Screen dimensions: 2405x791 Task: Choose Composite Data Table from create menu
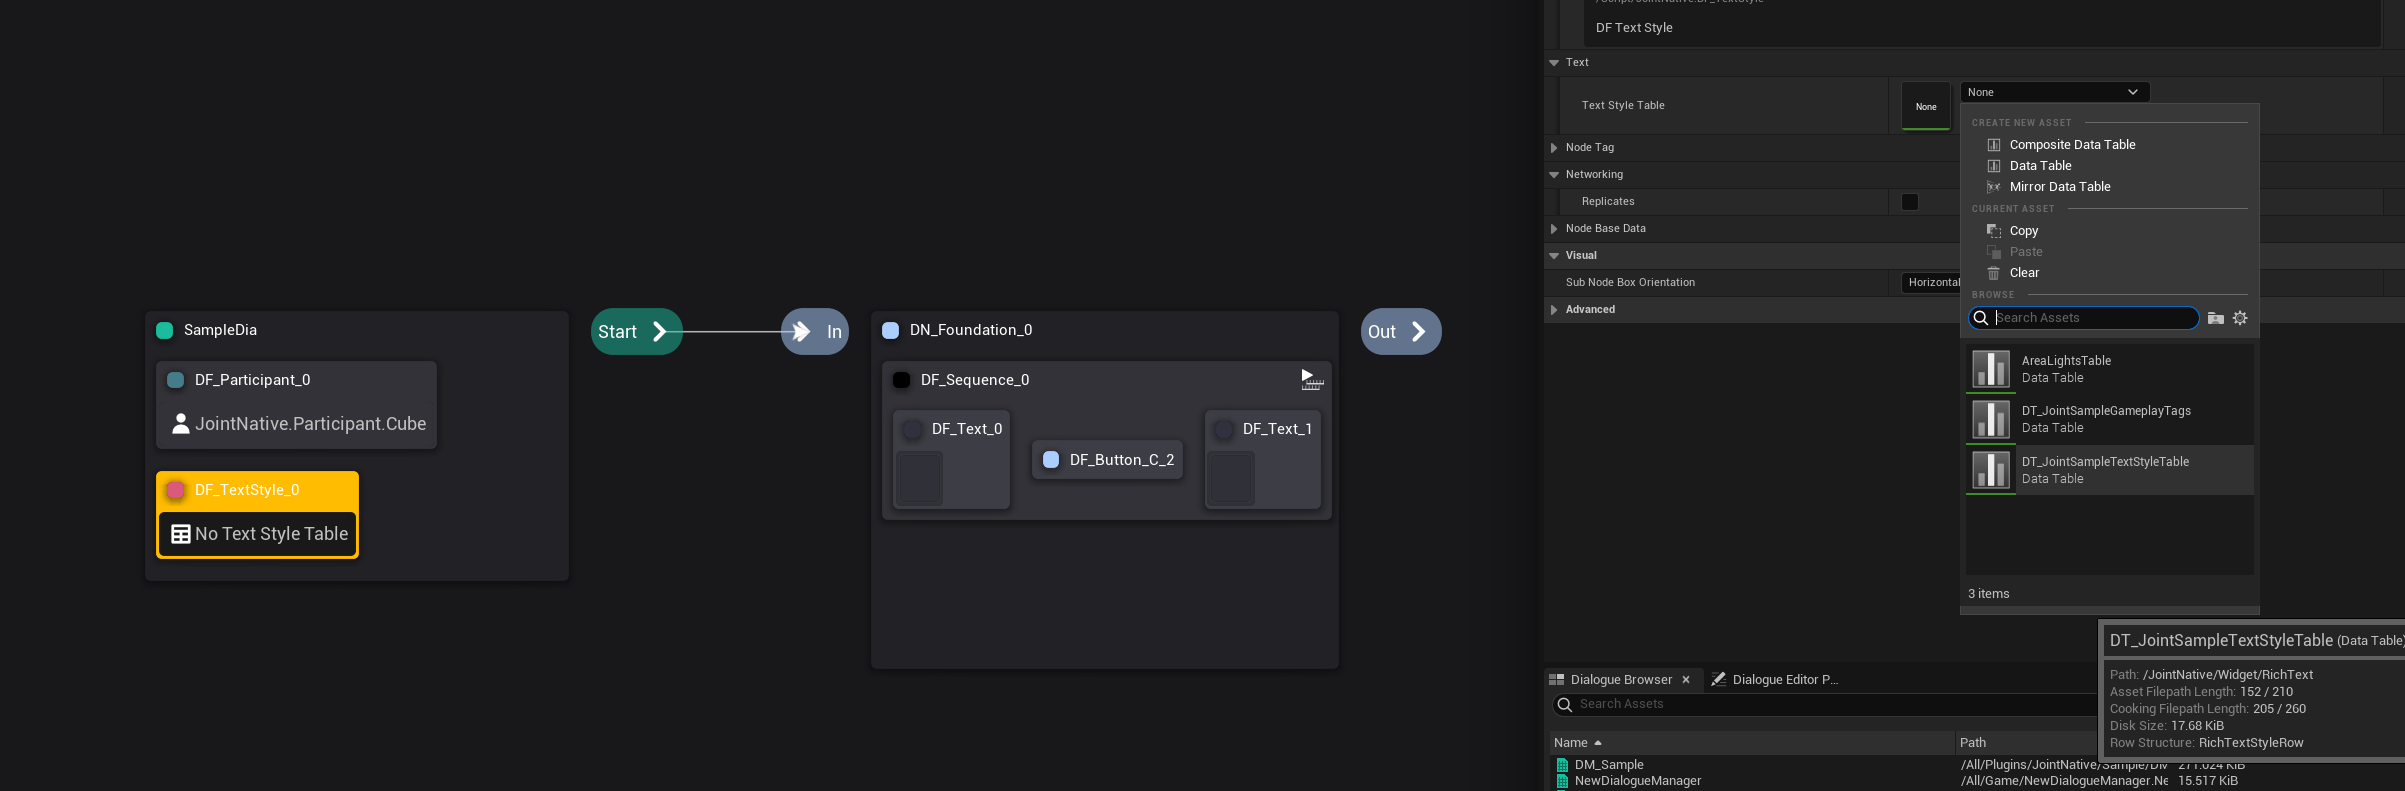(2072, 145)
